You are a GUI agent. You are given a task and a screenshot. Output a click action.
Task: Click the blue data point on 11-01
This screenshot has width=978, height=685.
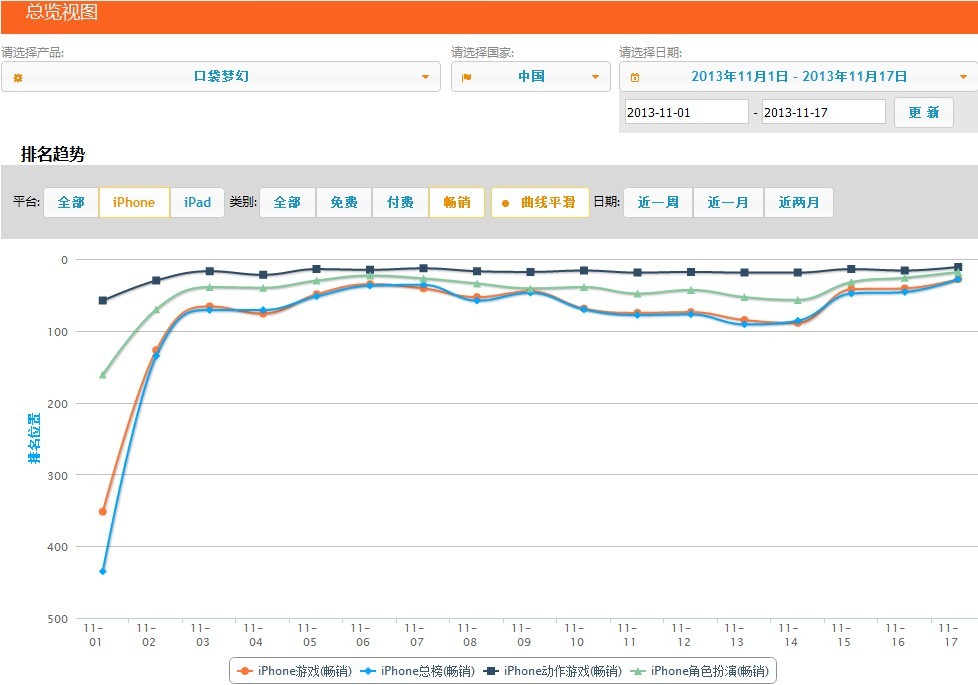click(x=103, y=571)
